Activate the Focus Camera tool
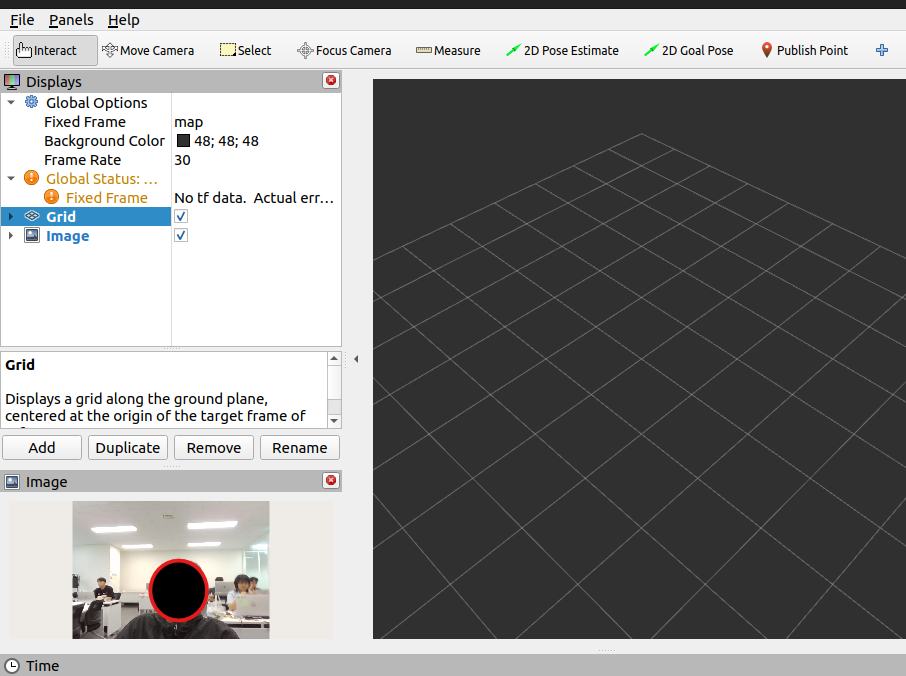 click(344, 51)
